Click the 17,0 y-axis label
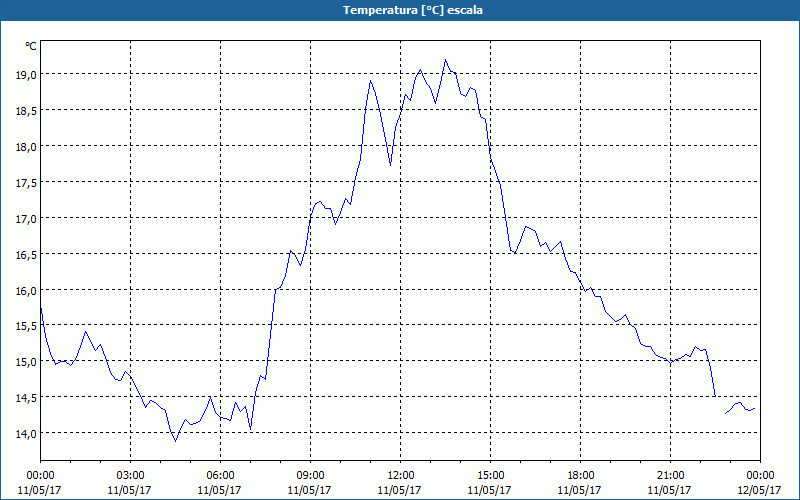Screen dimensions: 800x500 27,218
